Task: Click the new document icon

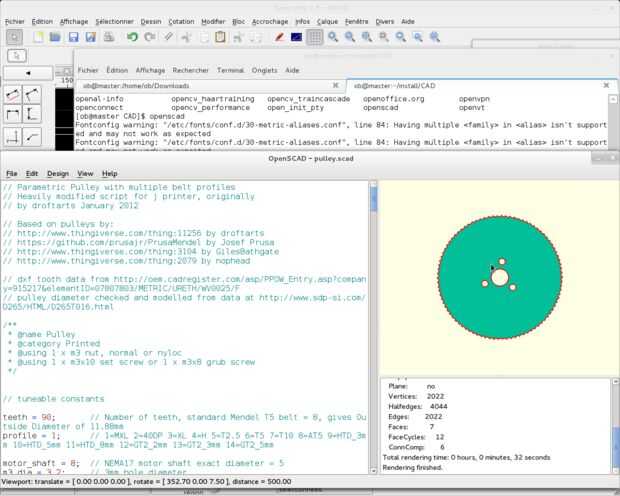Action: [38, 37]
